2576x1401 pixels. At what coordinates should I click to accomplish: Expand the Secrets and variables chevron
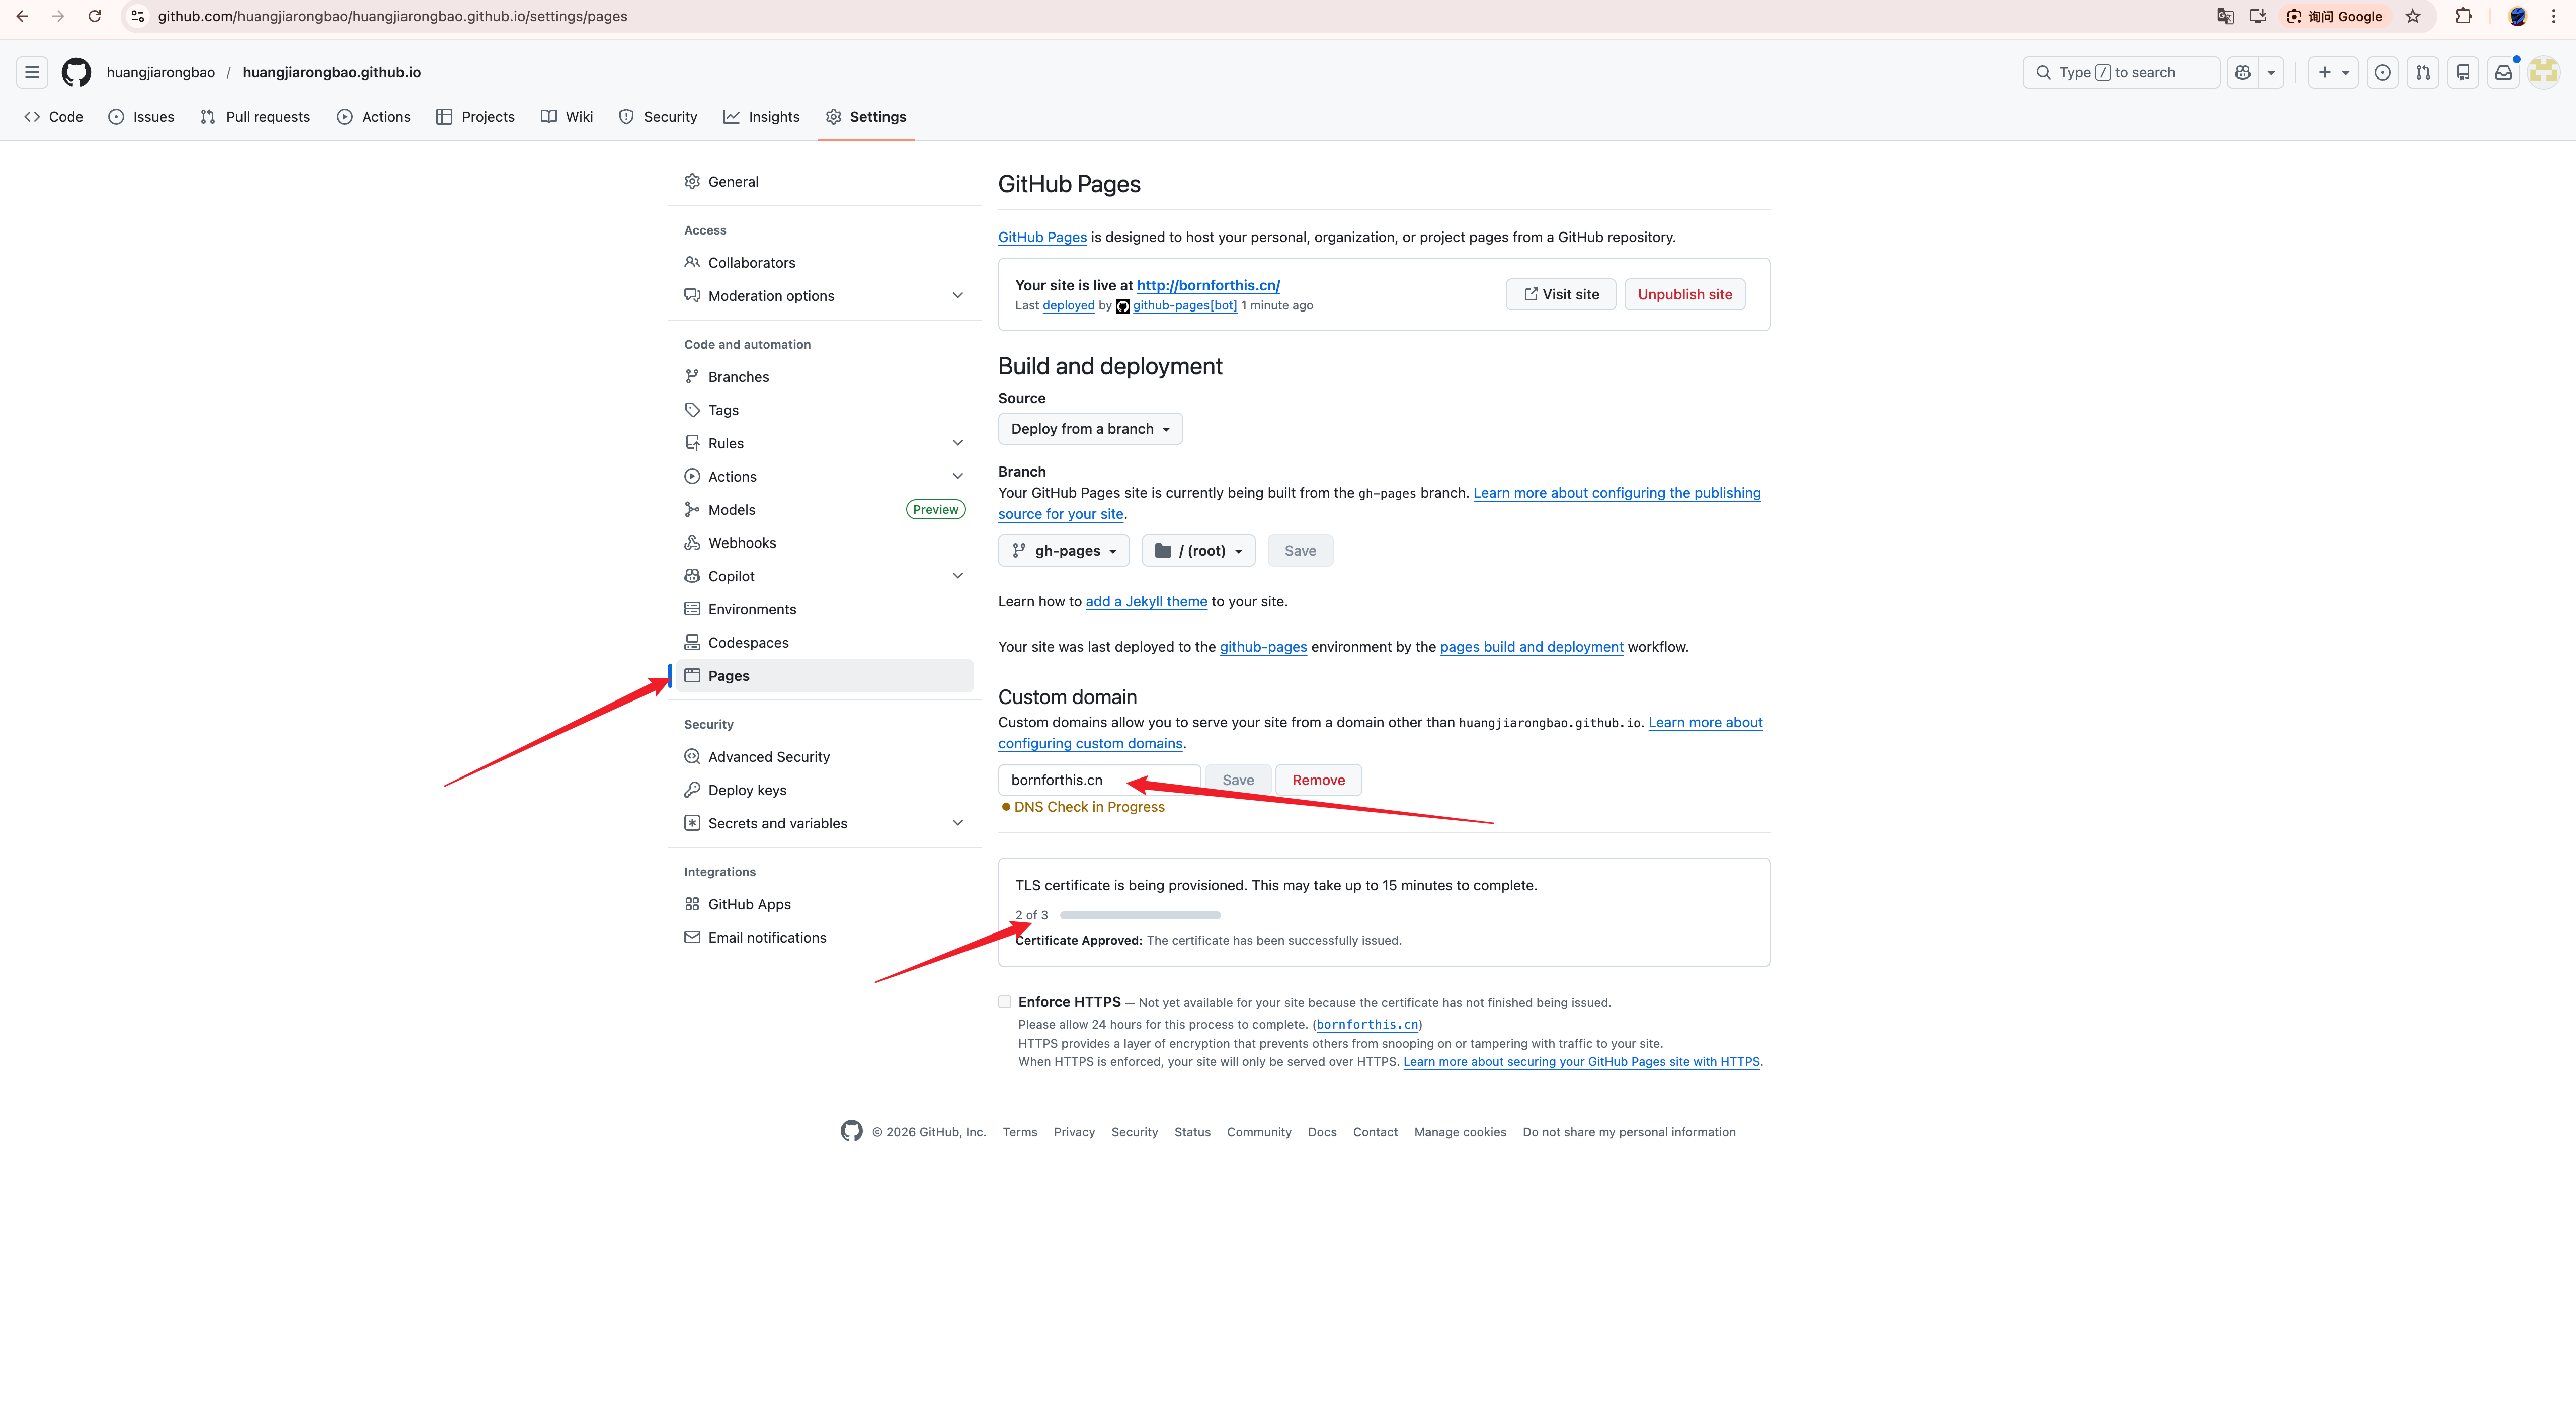coord(958,823)
